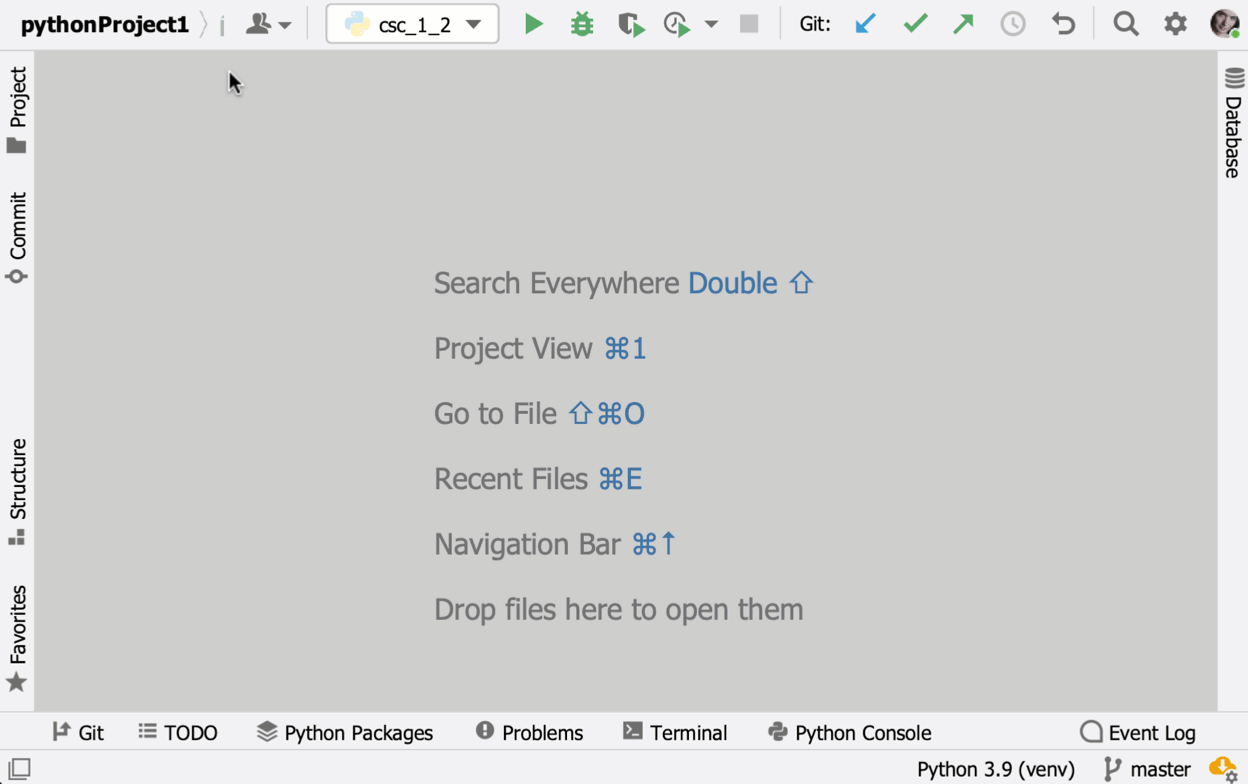Click the Git Update Project blue arrow
Viewport: 1248px width, 784px height.
click(865, 24)
